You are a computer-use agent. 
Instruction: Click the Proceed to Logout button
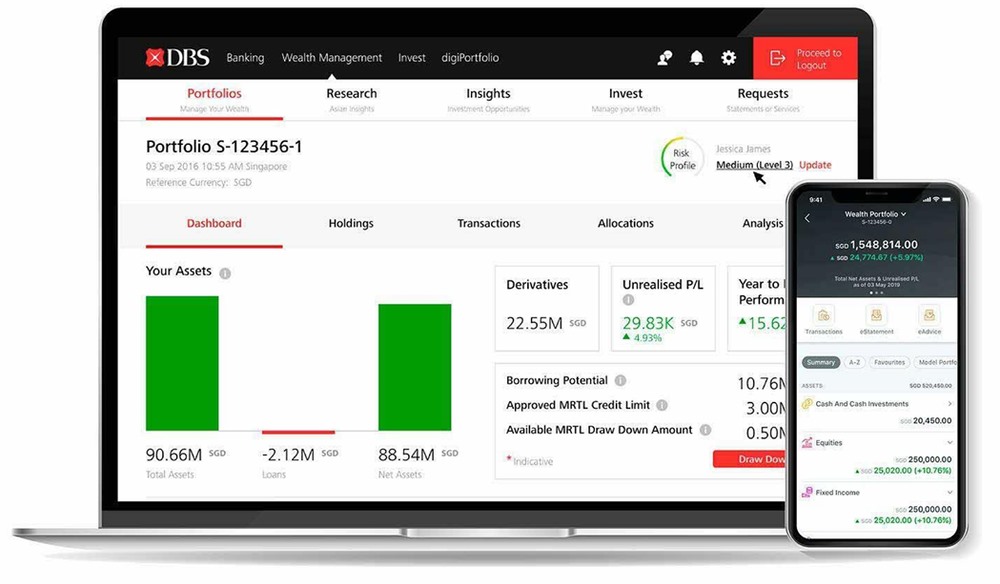coord(805,59)
